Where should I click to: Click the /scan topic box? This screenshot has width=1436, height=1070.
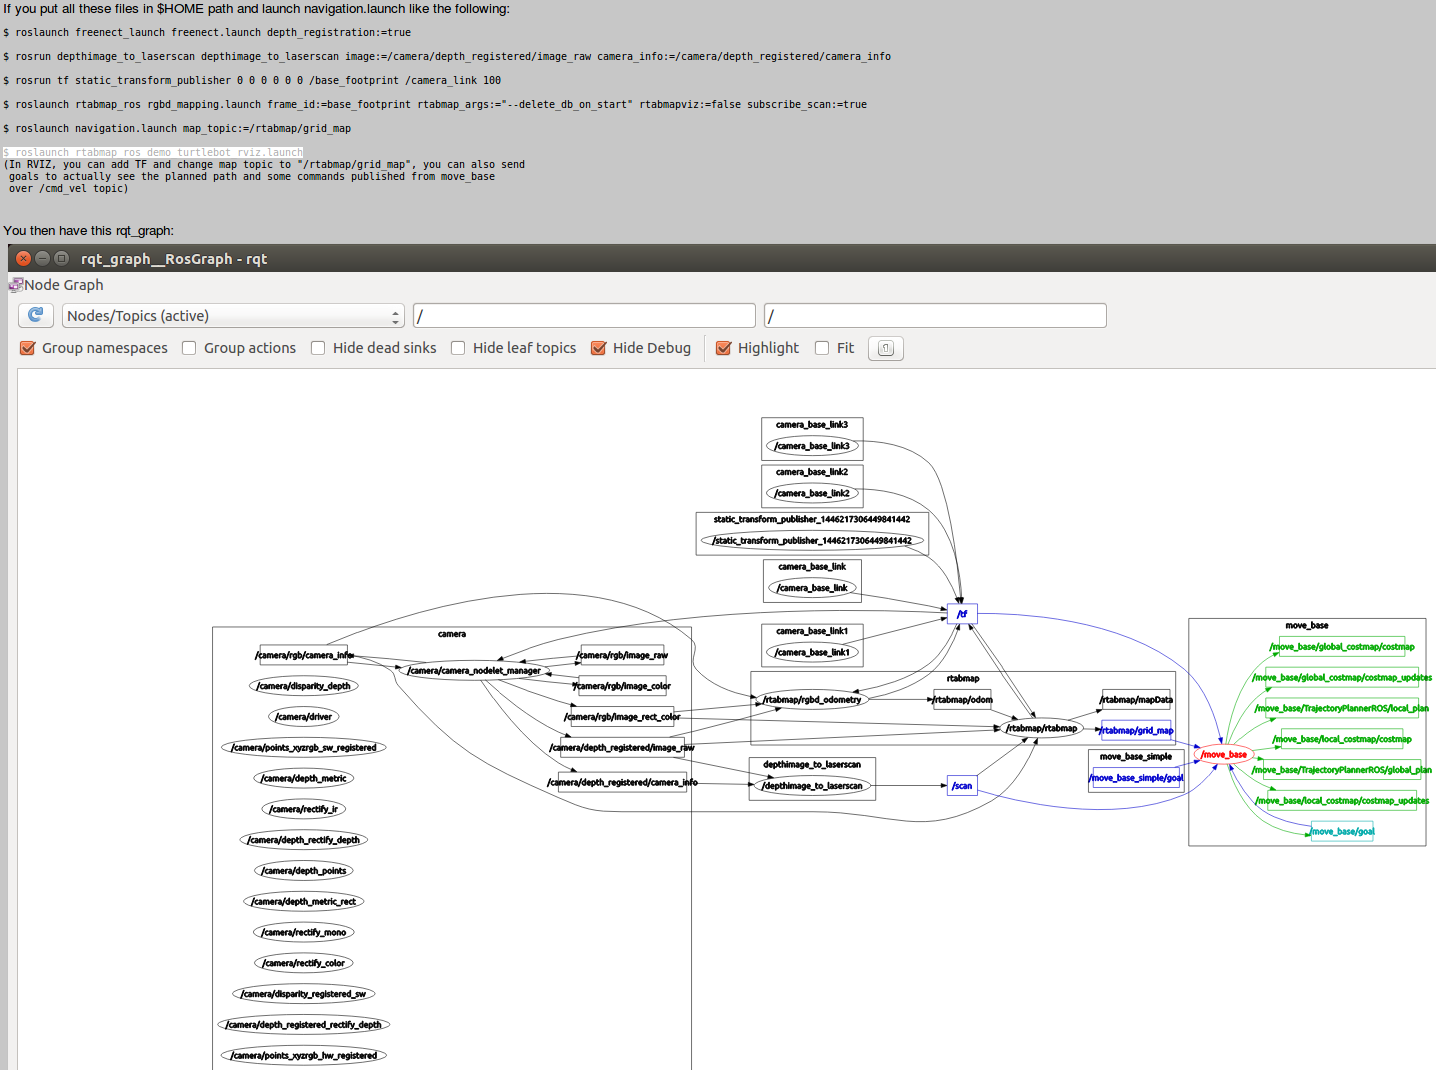coord(962,786)
